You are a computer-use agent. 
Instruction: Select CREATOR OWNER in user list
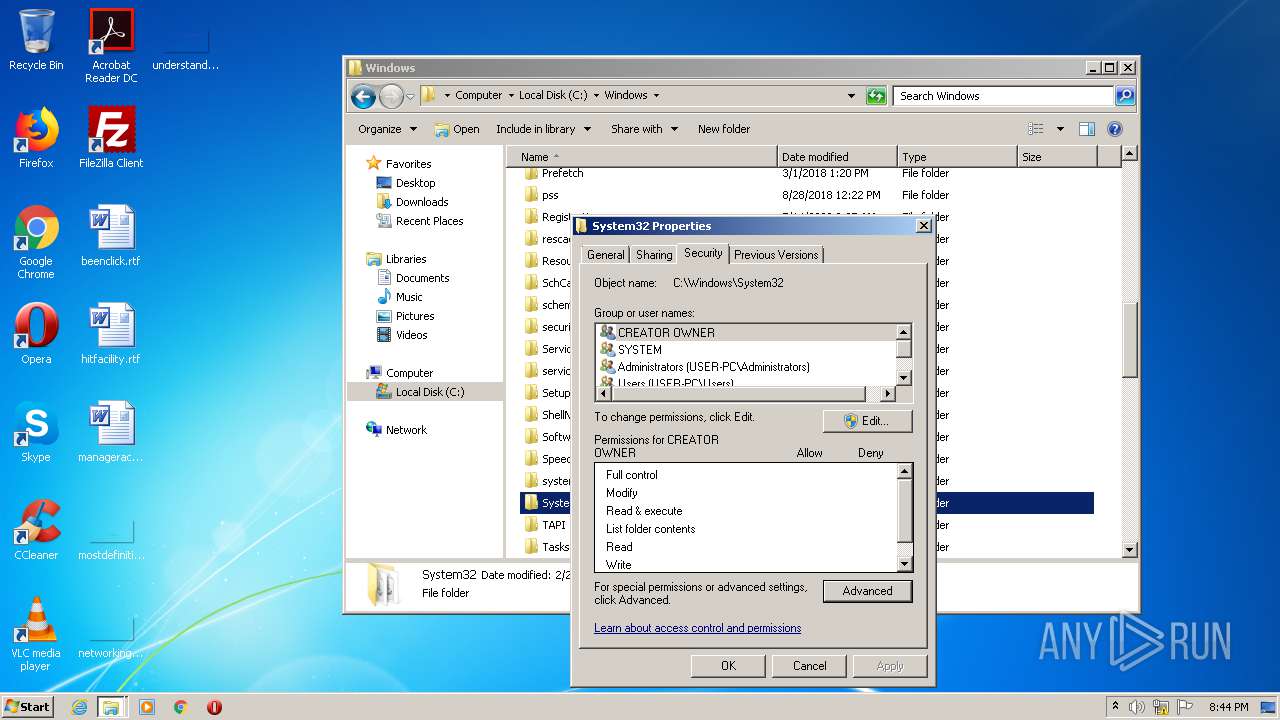[745, 332]
